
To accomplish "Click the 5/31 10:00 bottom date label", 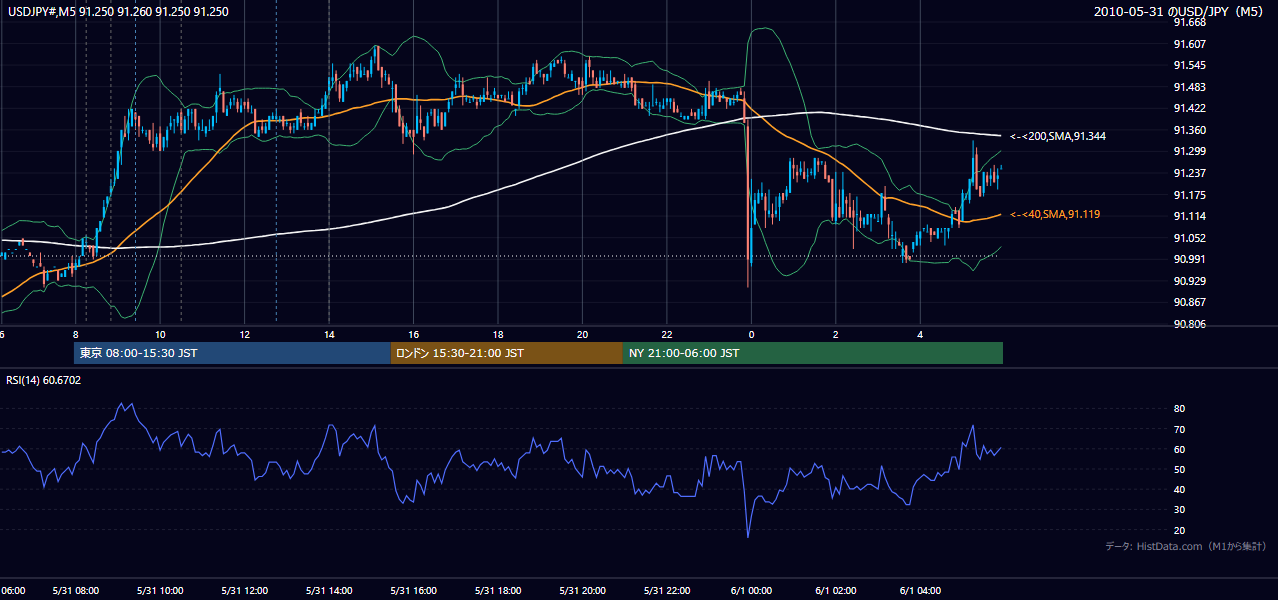I will (160, 591).
